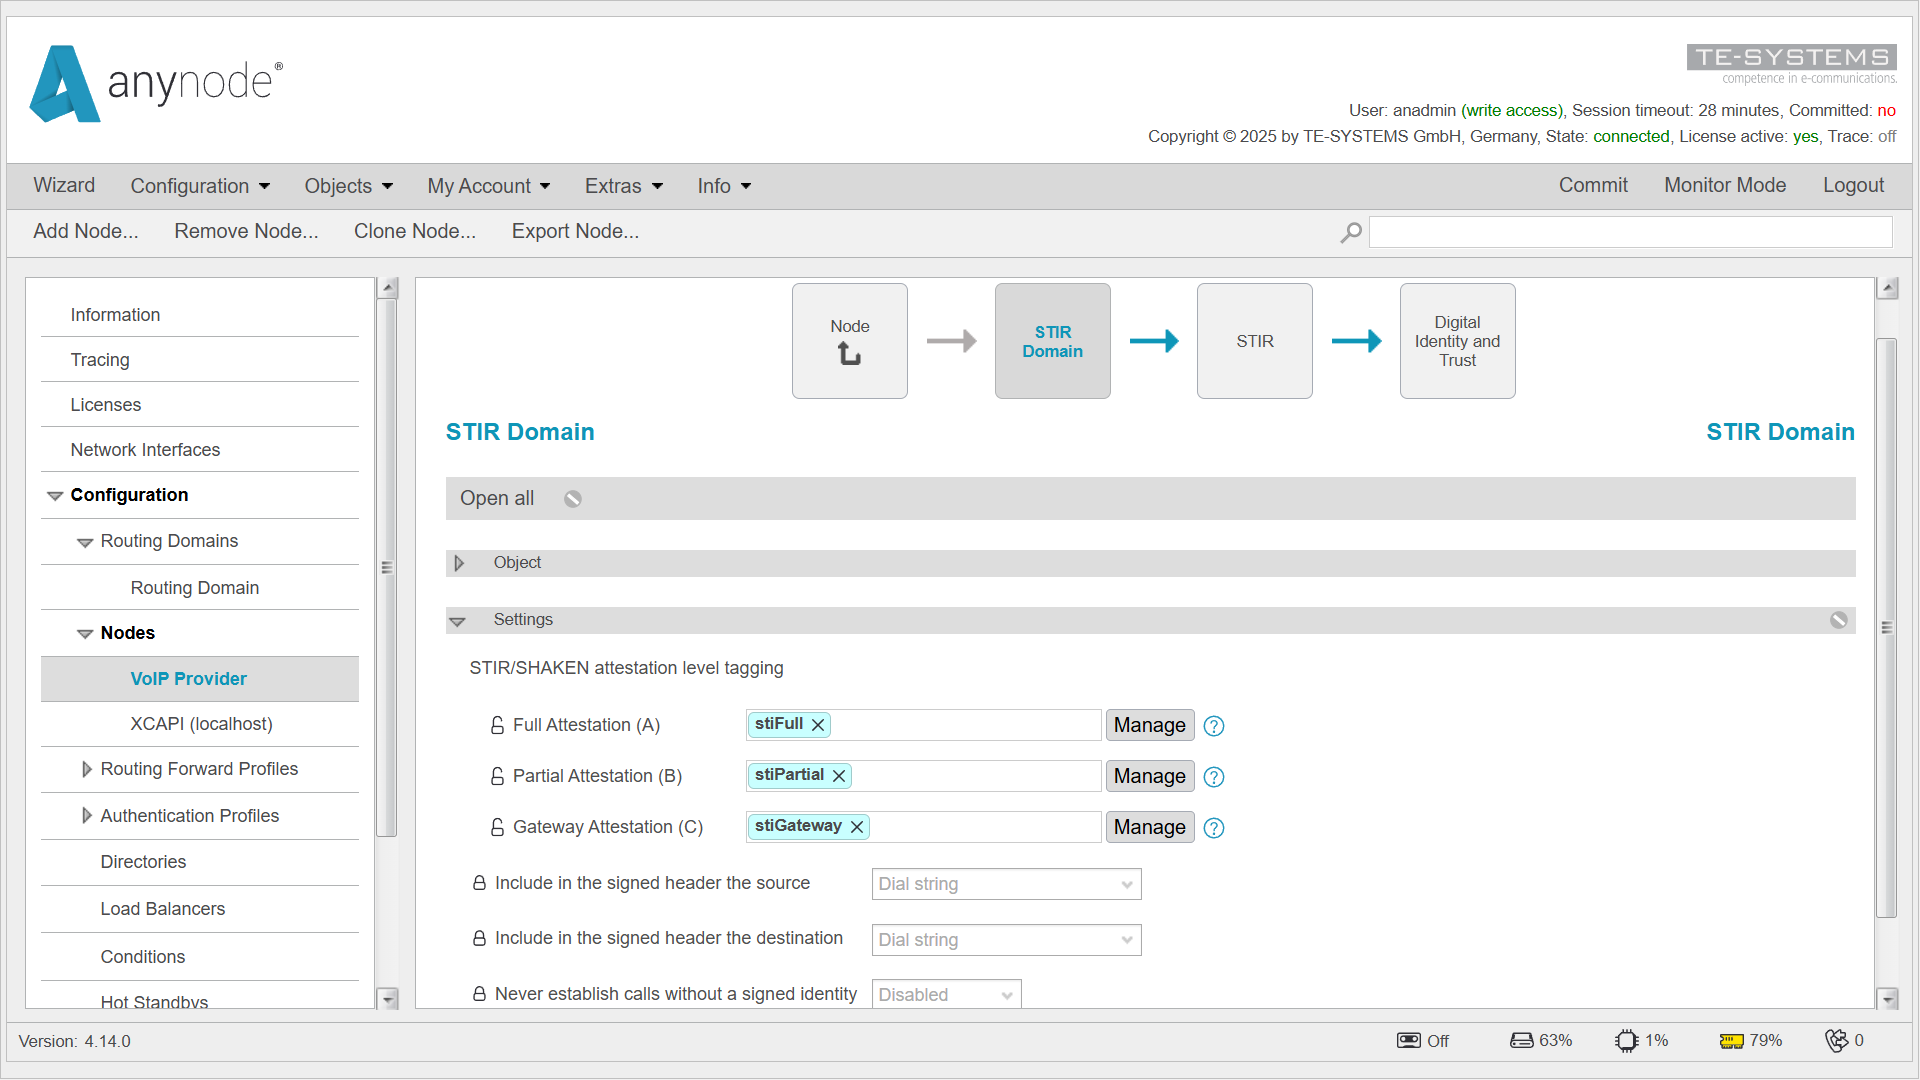Click the tracing cassette icon showing Off
This screenshot has width=1920, height=1080.
[x=1408, y=1040]
